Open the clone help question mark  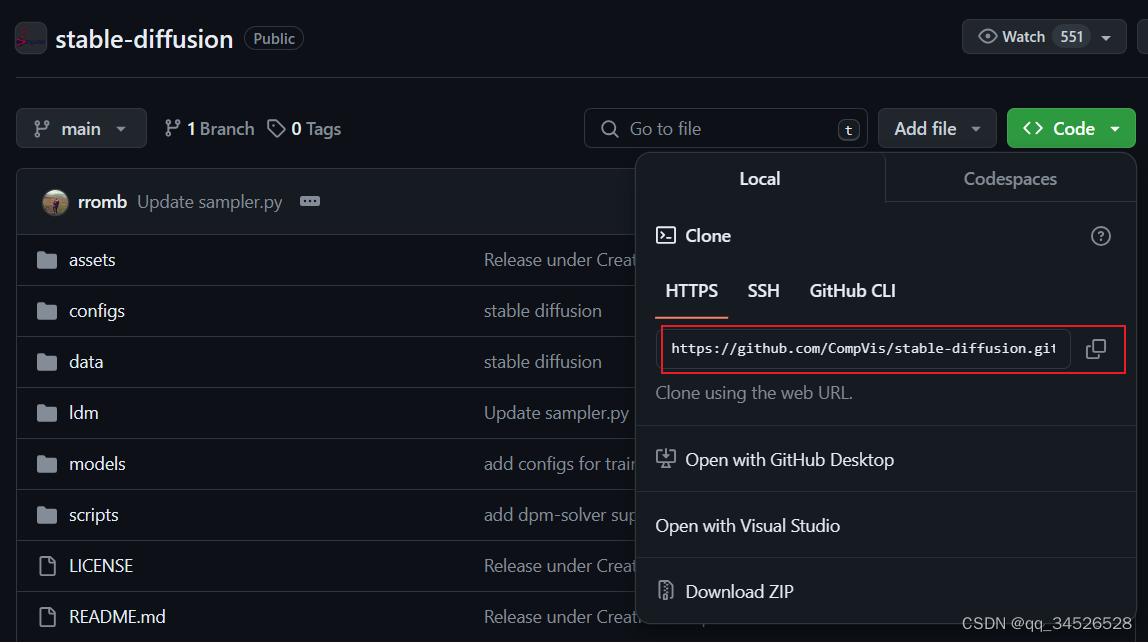pyautogui.click(x=1101, y=236)
